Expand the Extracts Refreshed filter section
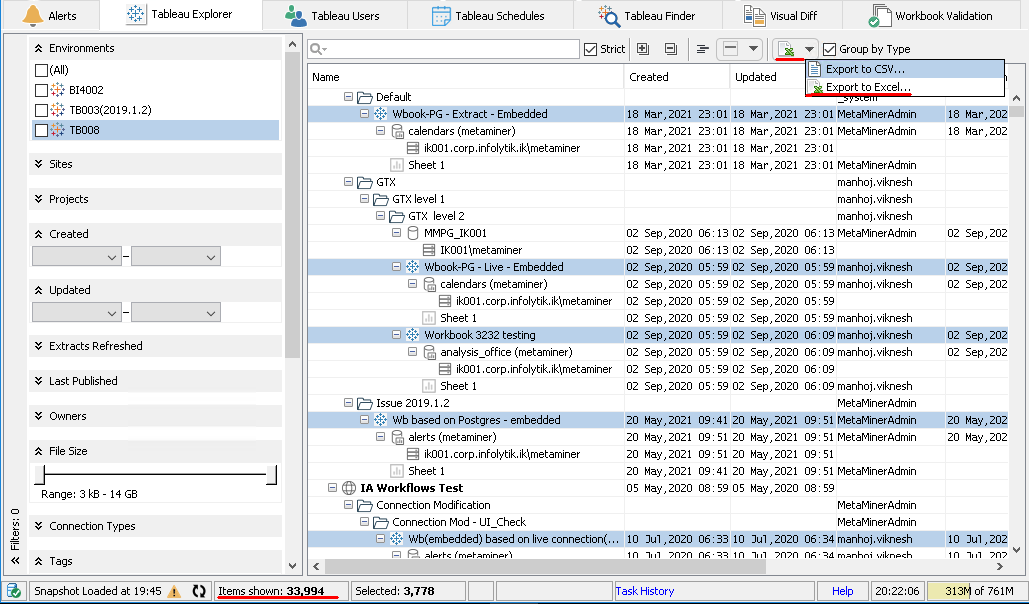1029x604 pixels. pos(39,346)
